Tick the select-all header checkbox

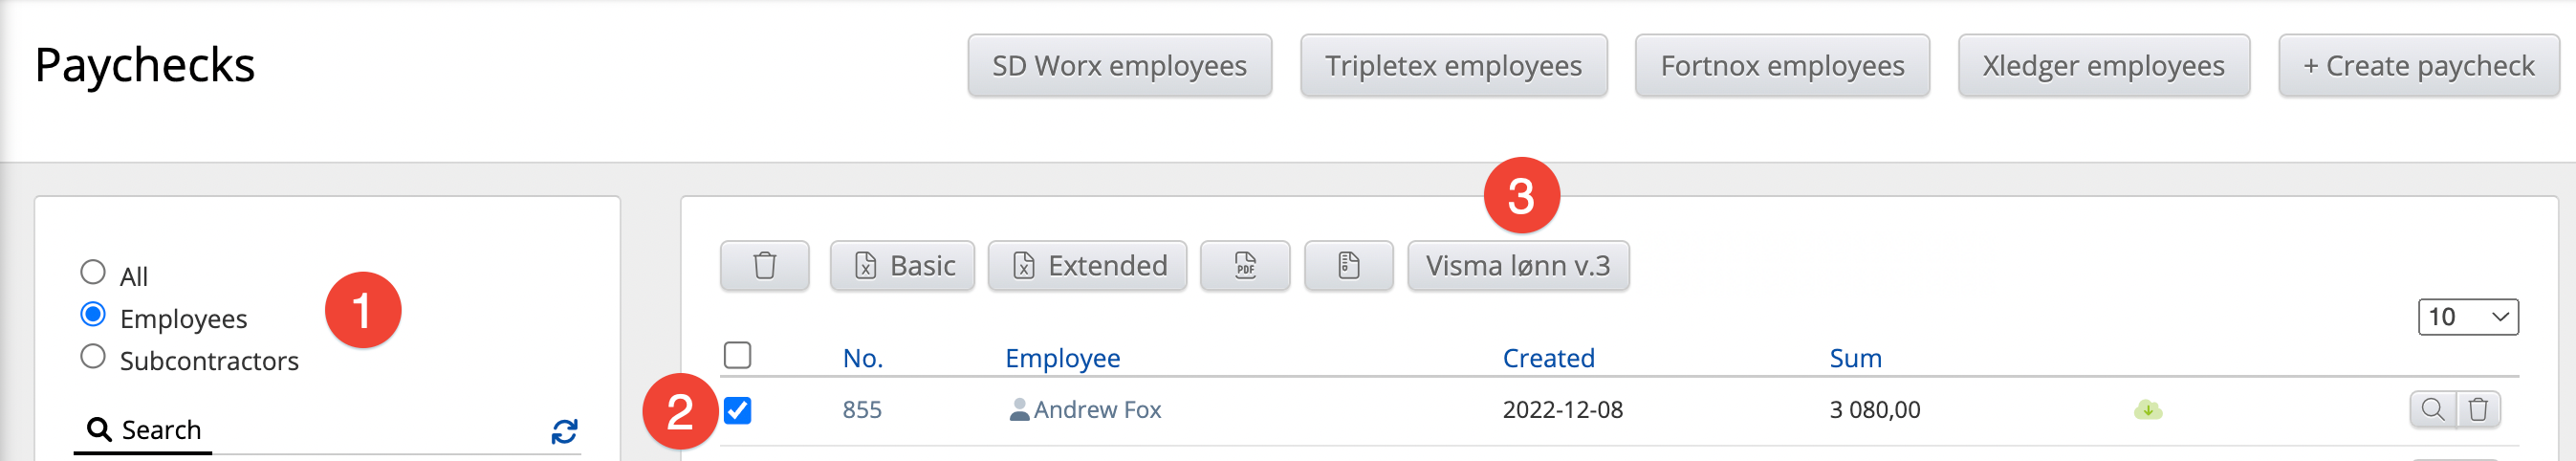point(738,355)
